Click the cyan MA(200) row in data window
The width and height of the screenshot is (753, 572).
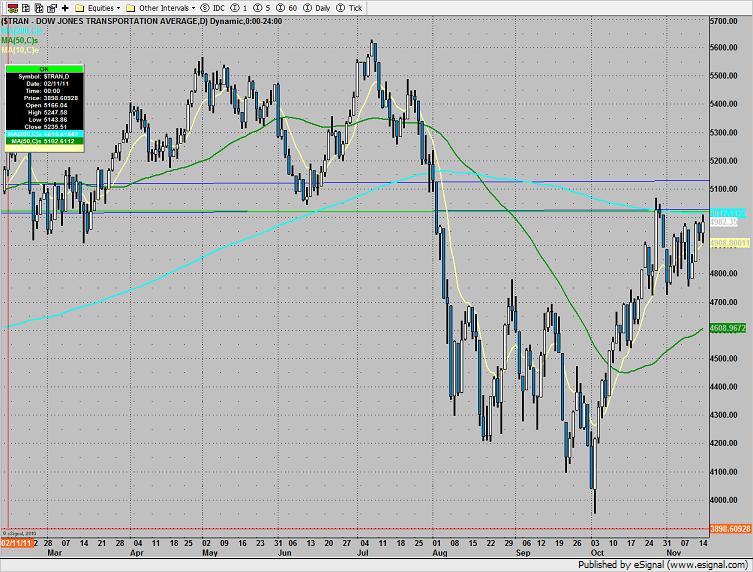[x=44, y=134]
